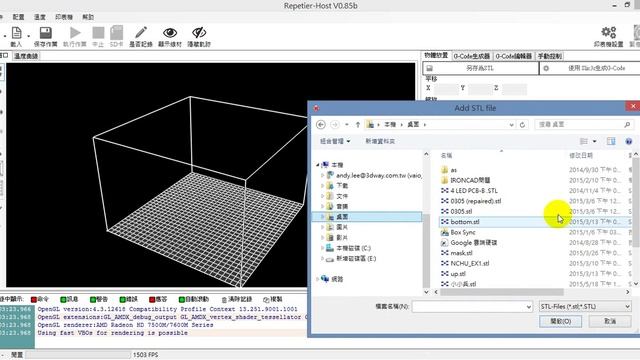
Task: Click the New Folder button in dialog
Action: point(380,141)
